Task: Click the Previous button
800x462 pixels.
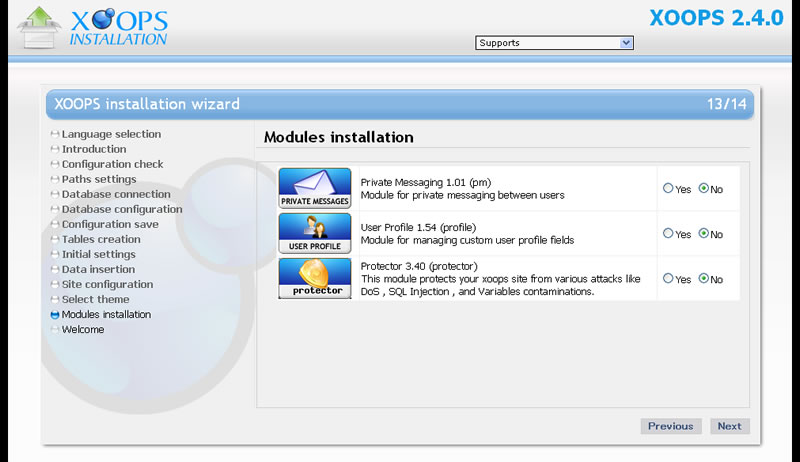Action: pyautogui.click(x=670, y=426)
